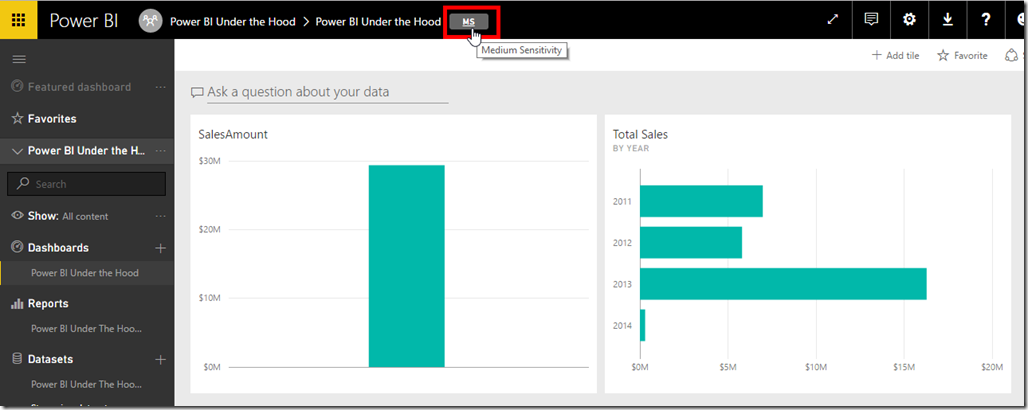Click the Search field in sidebar
This screenshot has height=410, width=1028.
click(x=87, y=184)
